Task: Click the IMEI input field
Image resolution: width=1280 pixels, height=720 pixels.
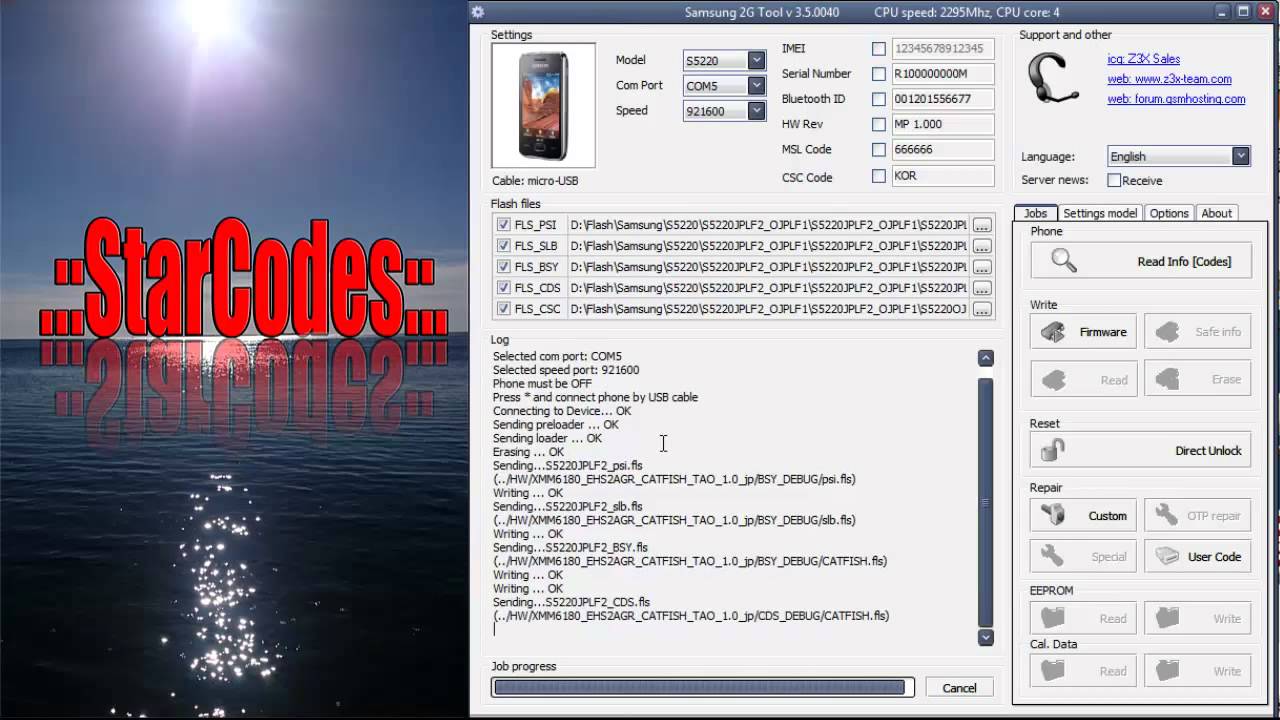Action: (x=942, y=49)
